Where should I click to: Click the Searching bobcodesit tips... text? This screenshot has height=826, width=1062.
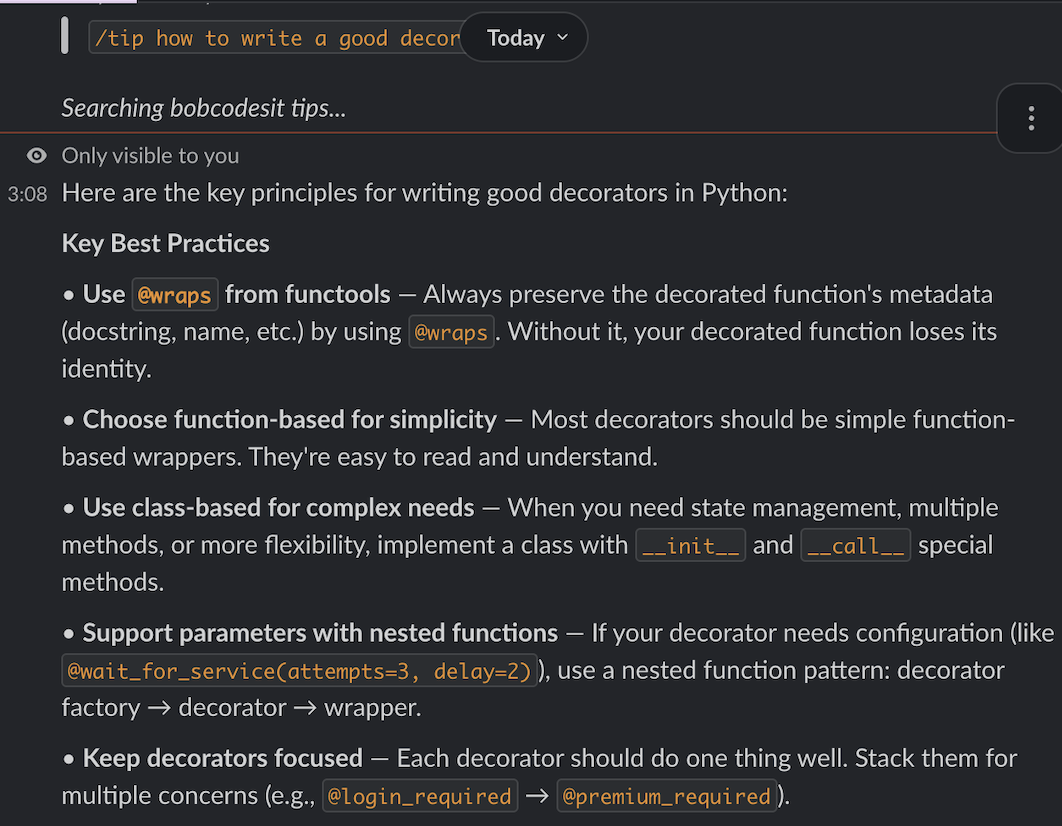203,108
